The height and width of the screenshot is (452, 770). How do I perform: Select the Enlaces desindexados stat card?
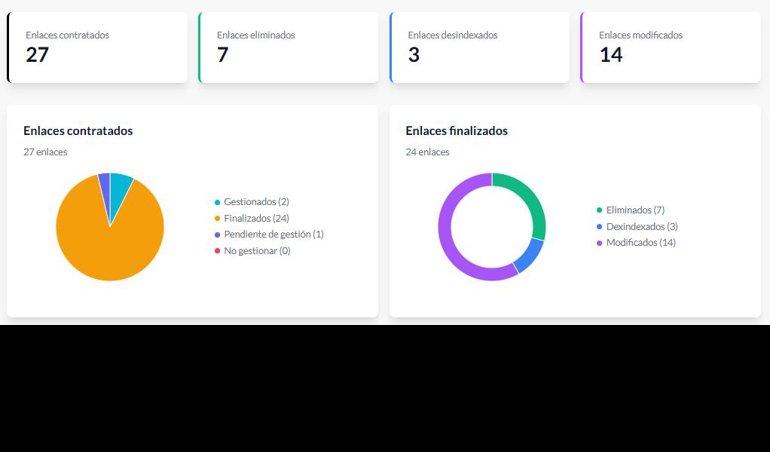(479, 47)
